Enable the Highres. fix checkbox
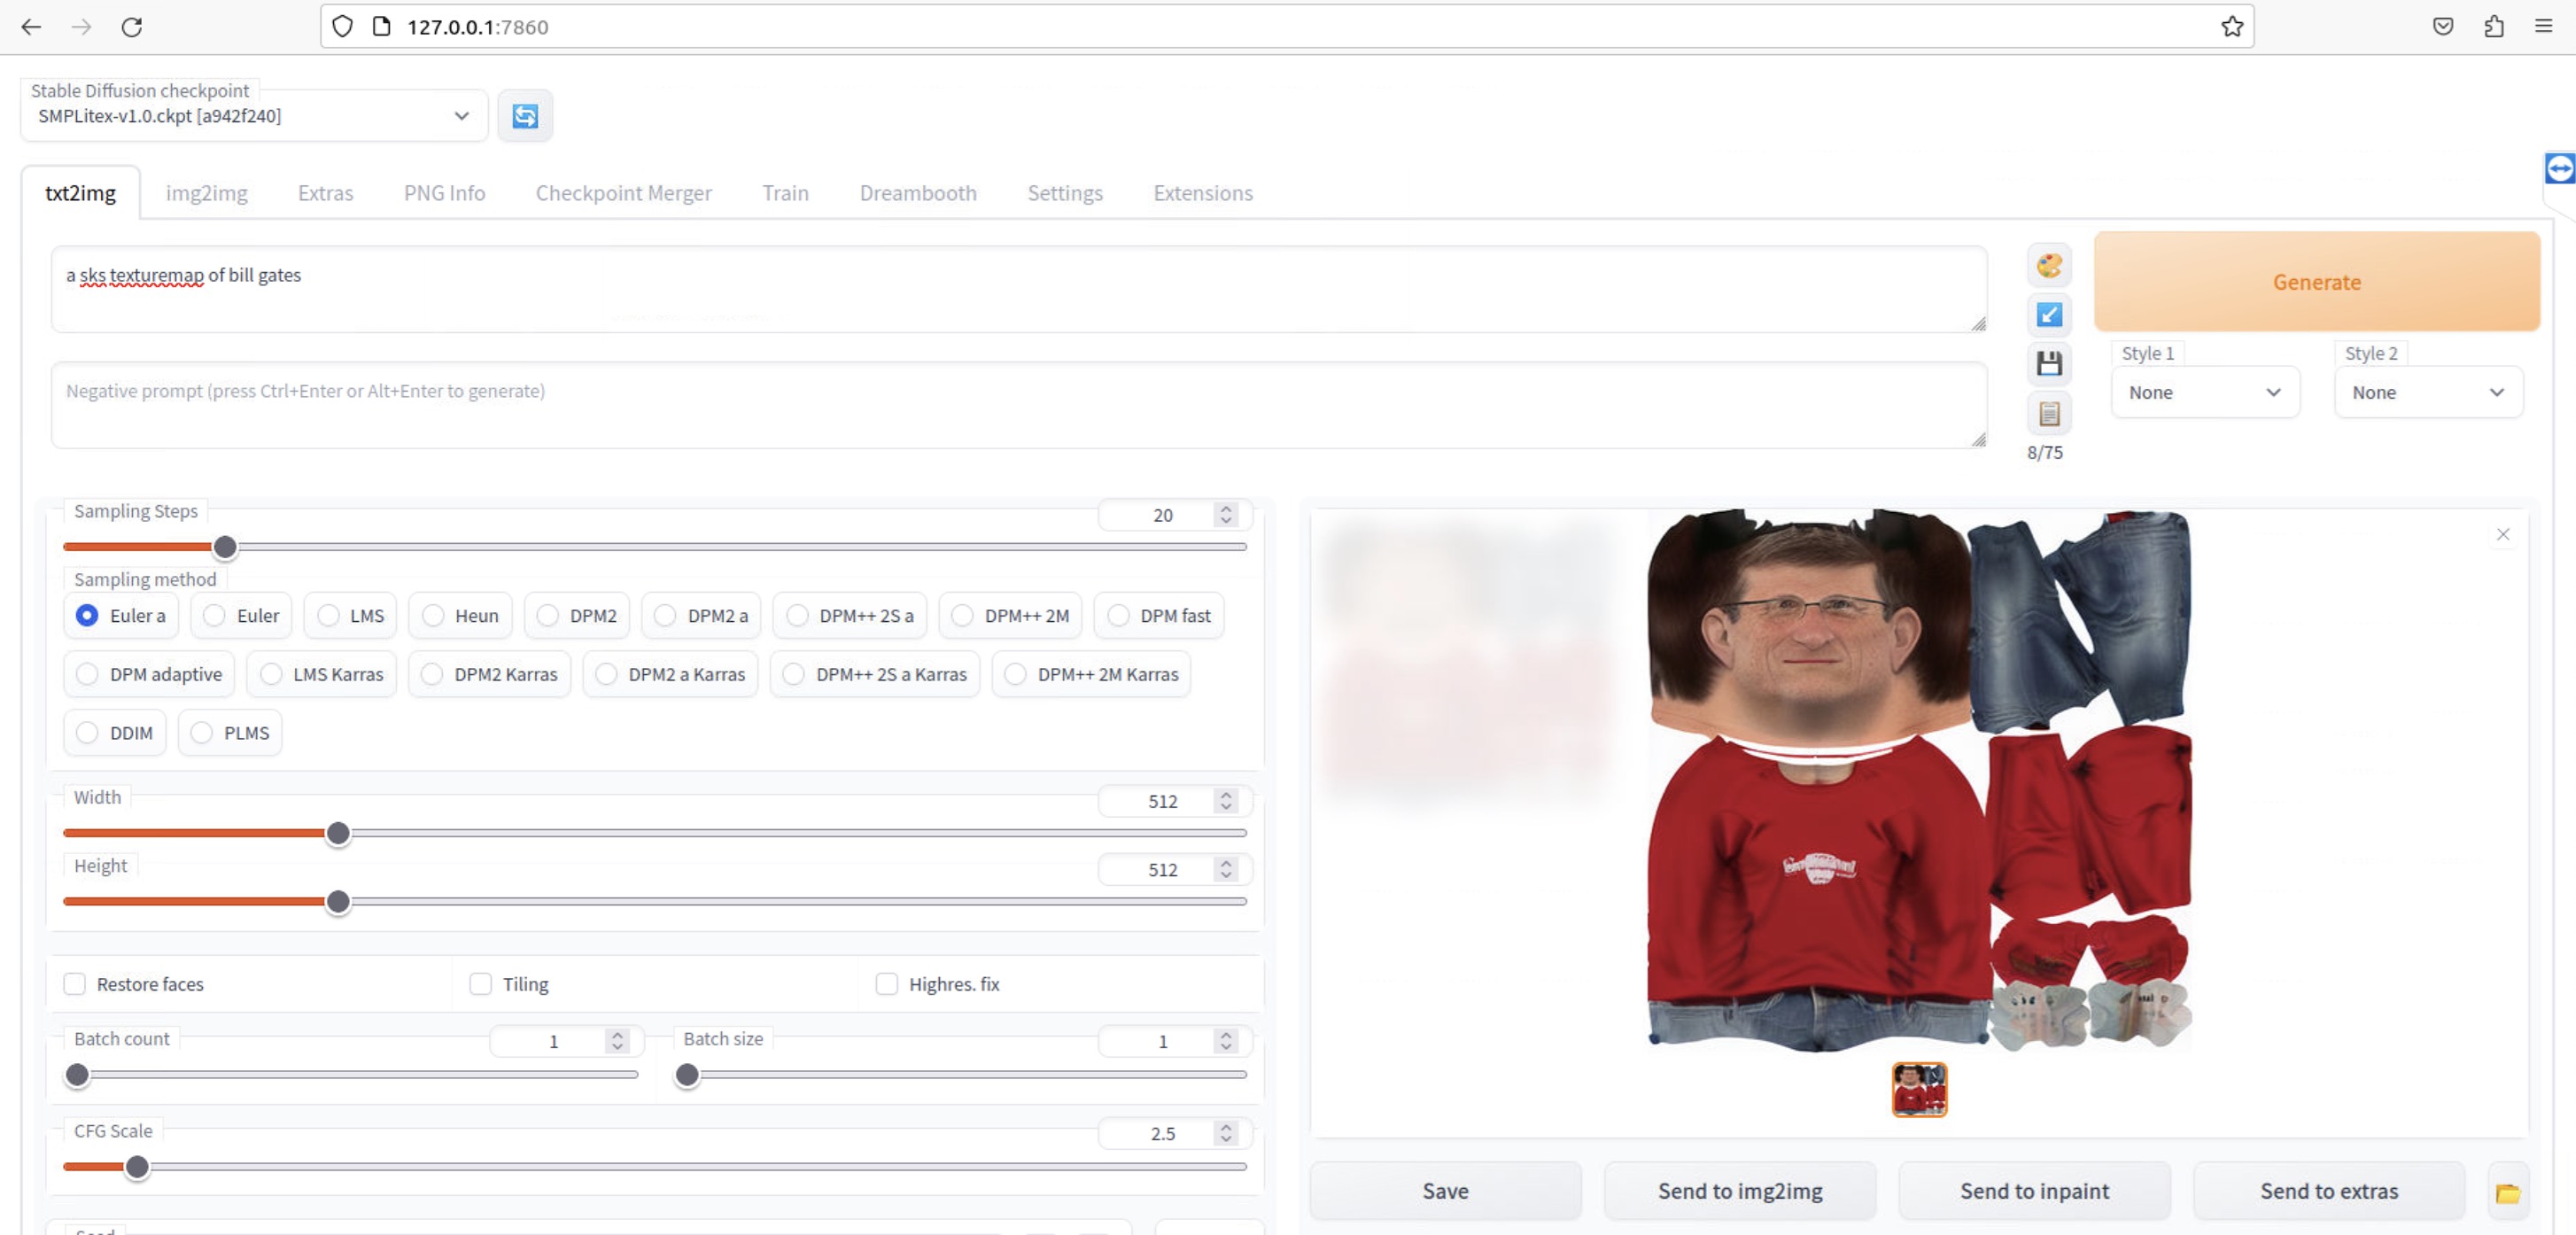Screen dimensions: 2576x1235 click(x=886, y=984)
